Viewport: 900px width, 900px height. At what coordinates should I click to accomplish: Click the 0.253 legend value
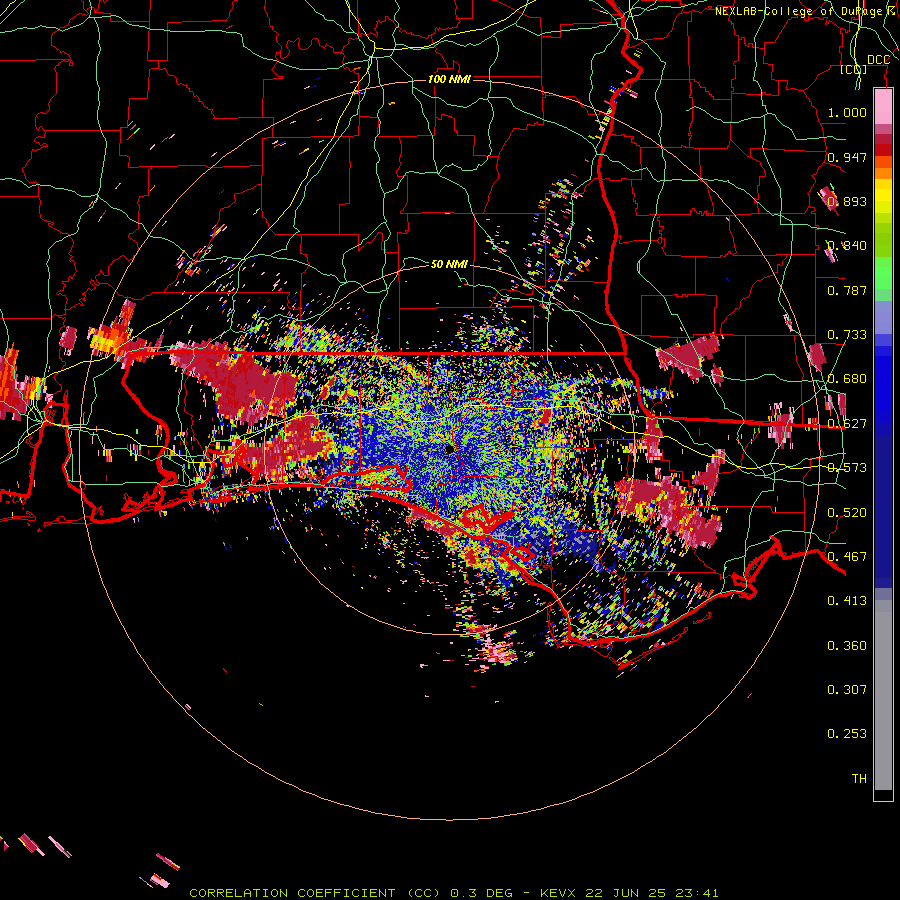point(847,734)
